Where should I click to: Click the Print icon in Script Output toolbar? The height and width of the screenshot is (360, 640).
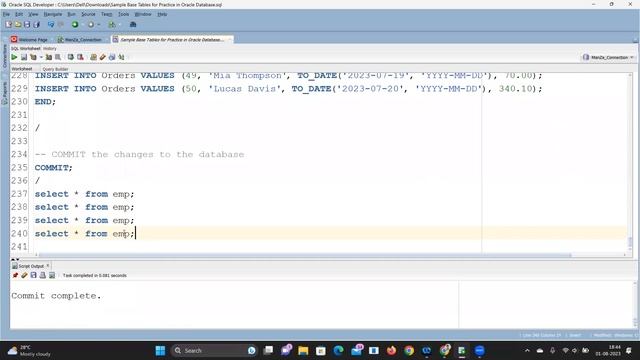click(42, 276)
